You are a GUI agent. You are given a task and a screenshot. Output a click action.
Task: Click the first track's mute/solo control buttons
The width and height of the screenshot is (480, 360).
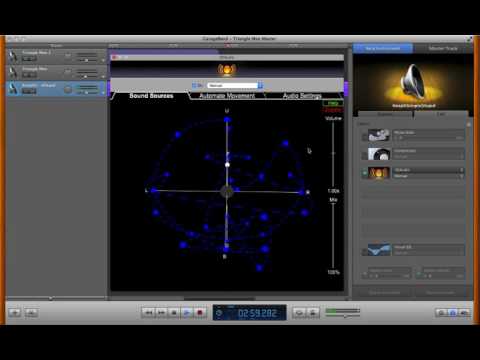point(29,59)
